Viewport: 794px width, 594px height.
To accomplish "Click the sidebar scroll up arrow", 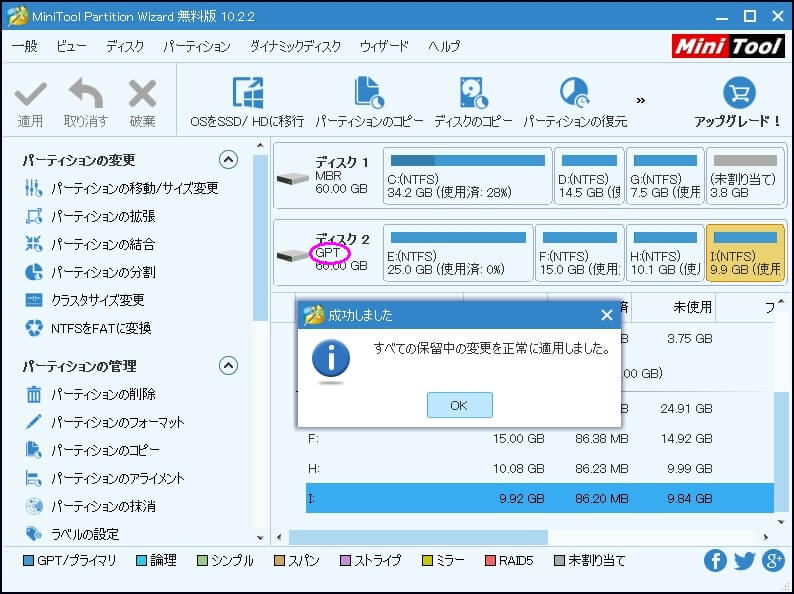I will coord(260,146).
